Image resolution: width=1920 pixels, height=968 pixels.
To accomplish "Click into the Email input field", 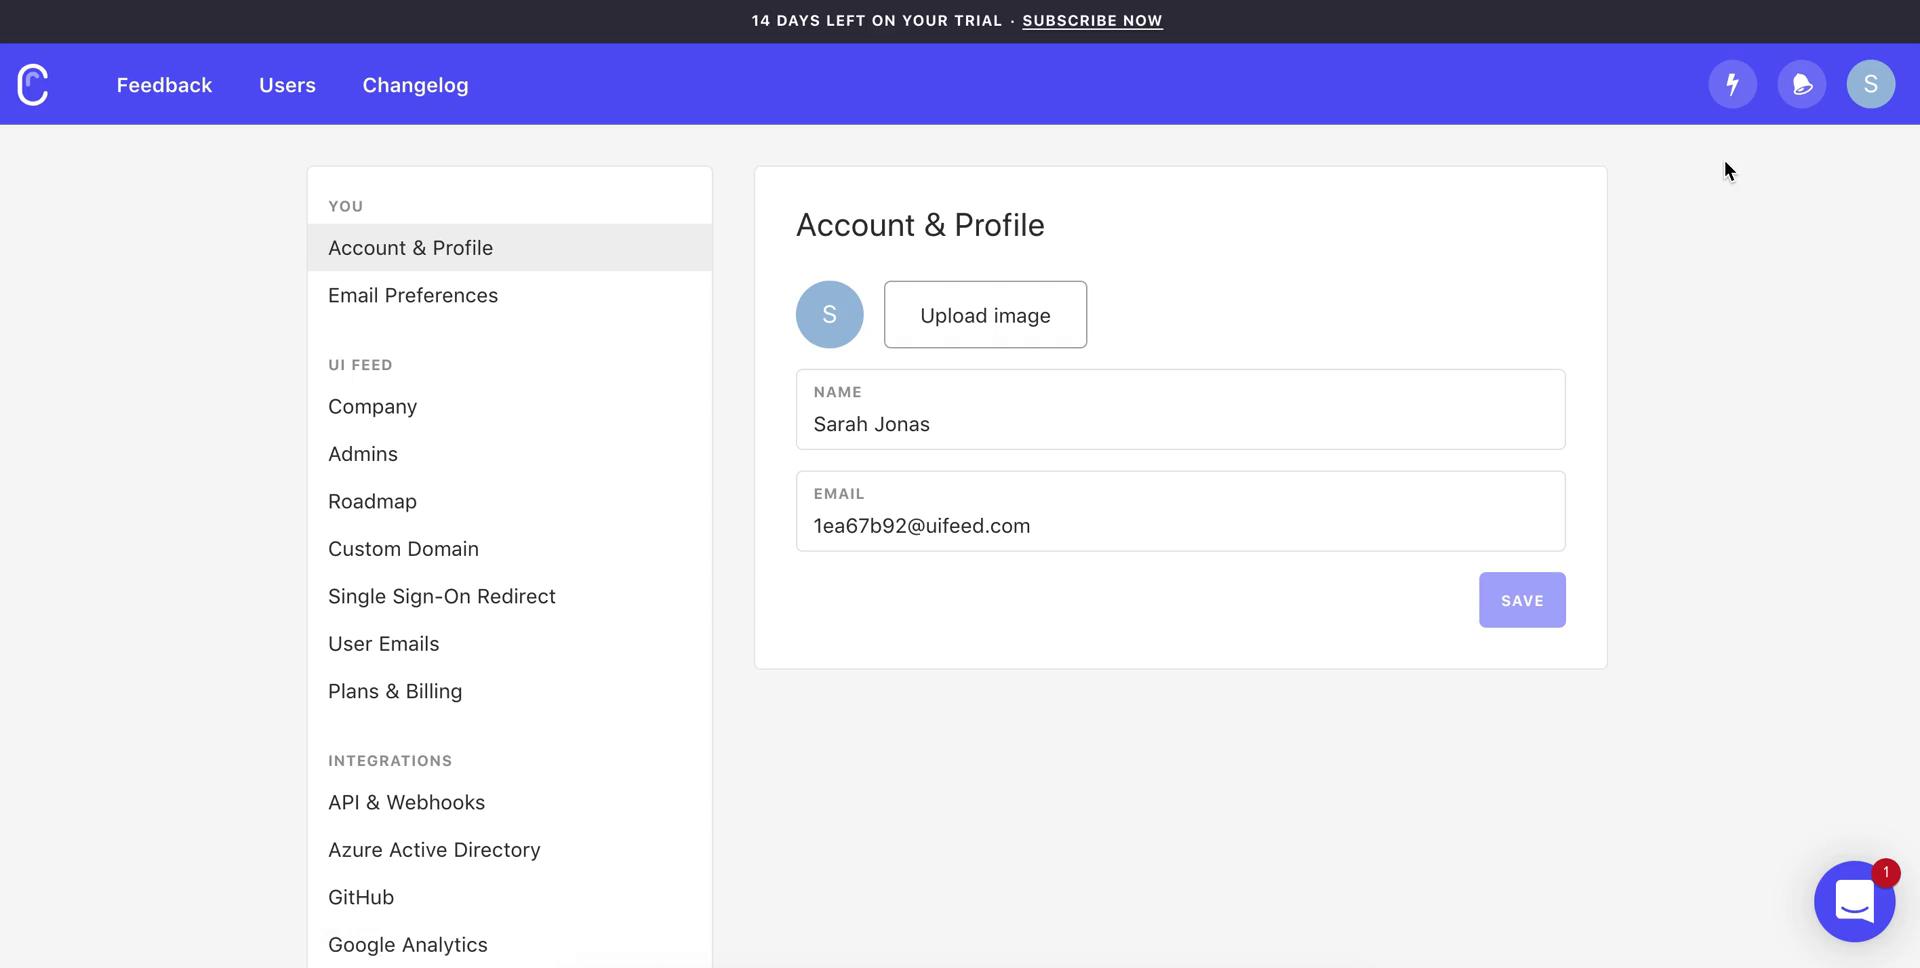I will (x=1180, y=526).
